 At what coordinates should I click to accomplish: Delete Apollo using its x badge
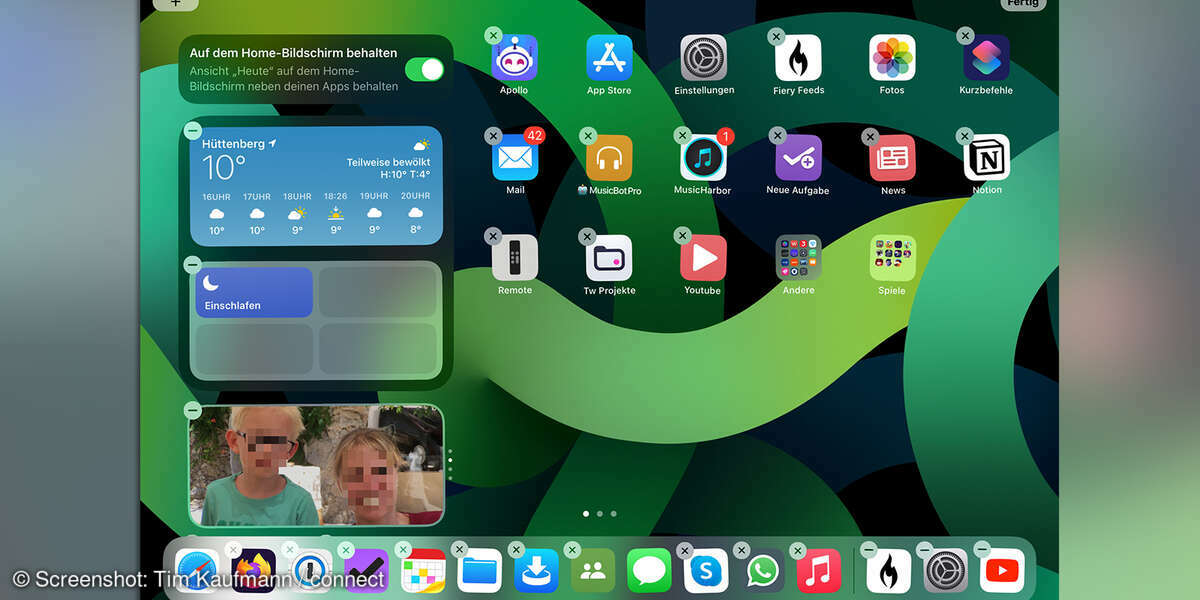[x=492, y=36]
